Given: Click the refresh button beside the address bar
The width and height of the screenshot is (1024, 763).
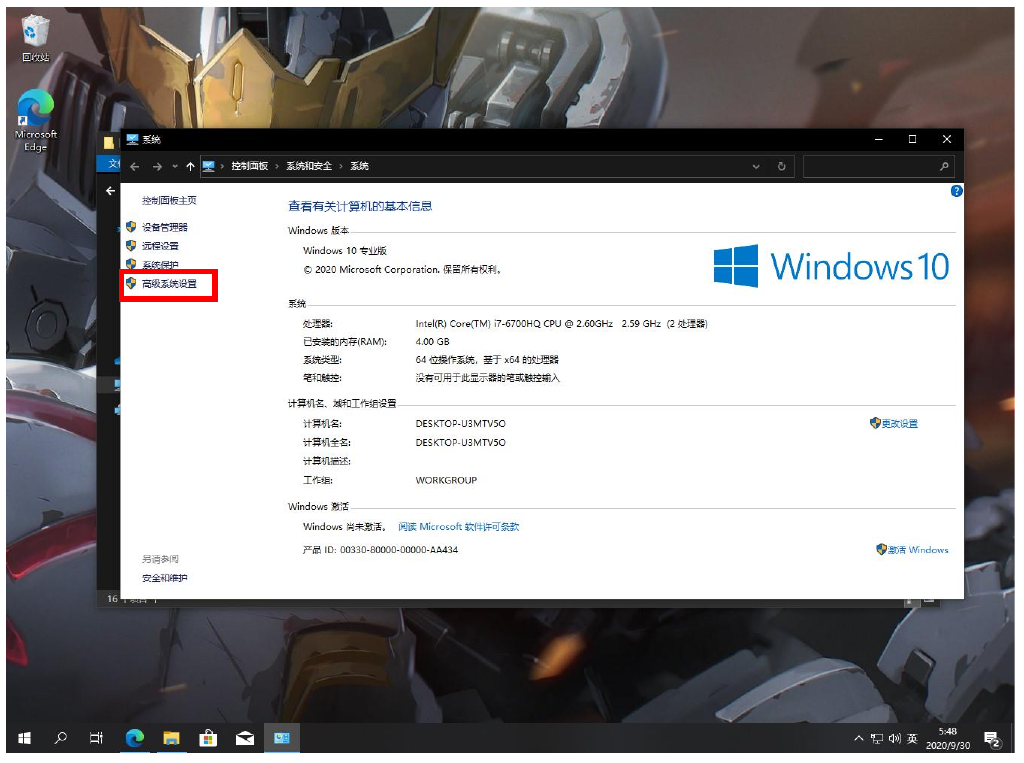Looking at the screenshot, I should coord(781,166).
